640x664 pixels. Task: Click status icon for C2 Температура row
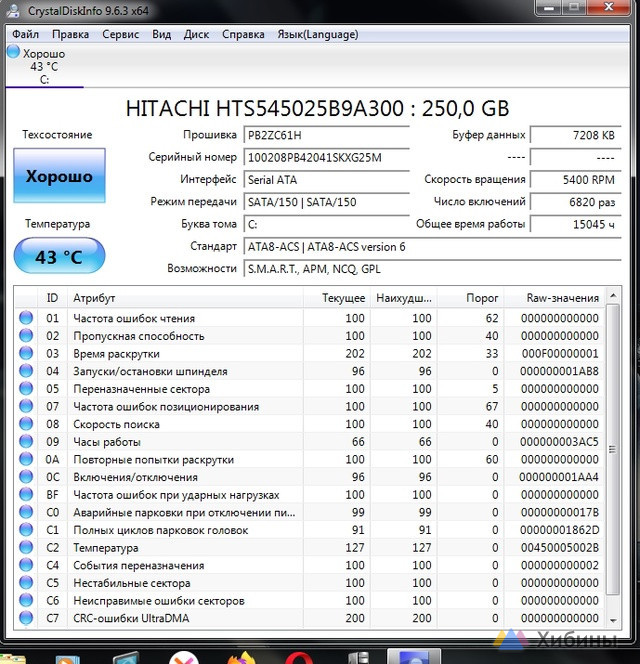click(26, 547)
